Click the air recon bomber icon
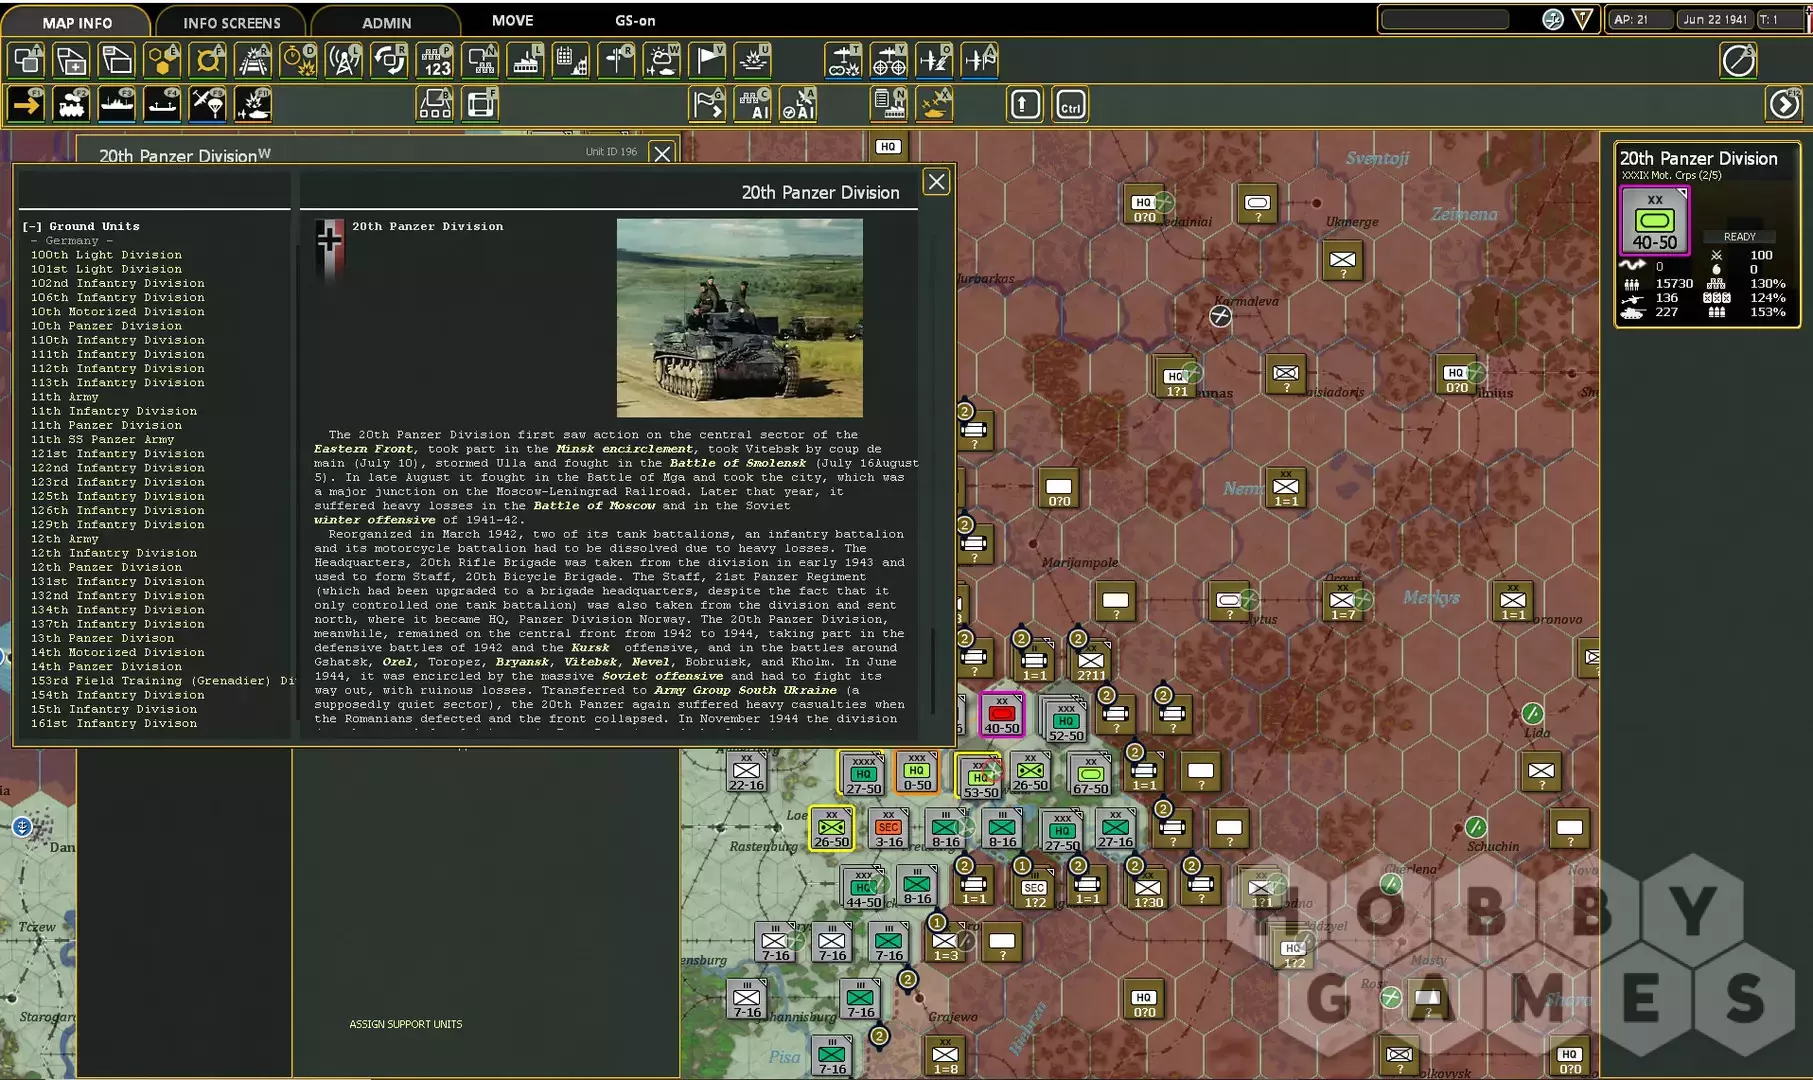This screenshot has height=1080, width=1813. [843, 61]
